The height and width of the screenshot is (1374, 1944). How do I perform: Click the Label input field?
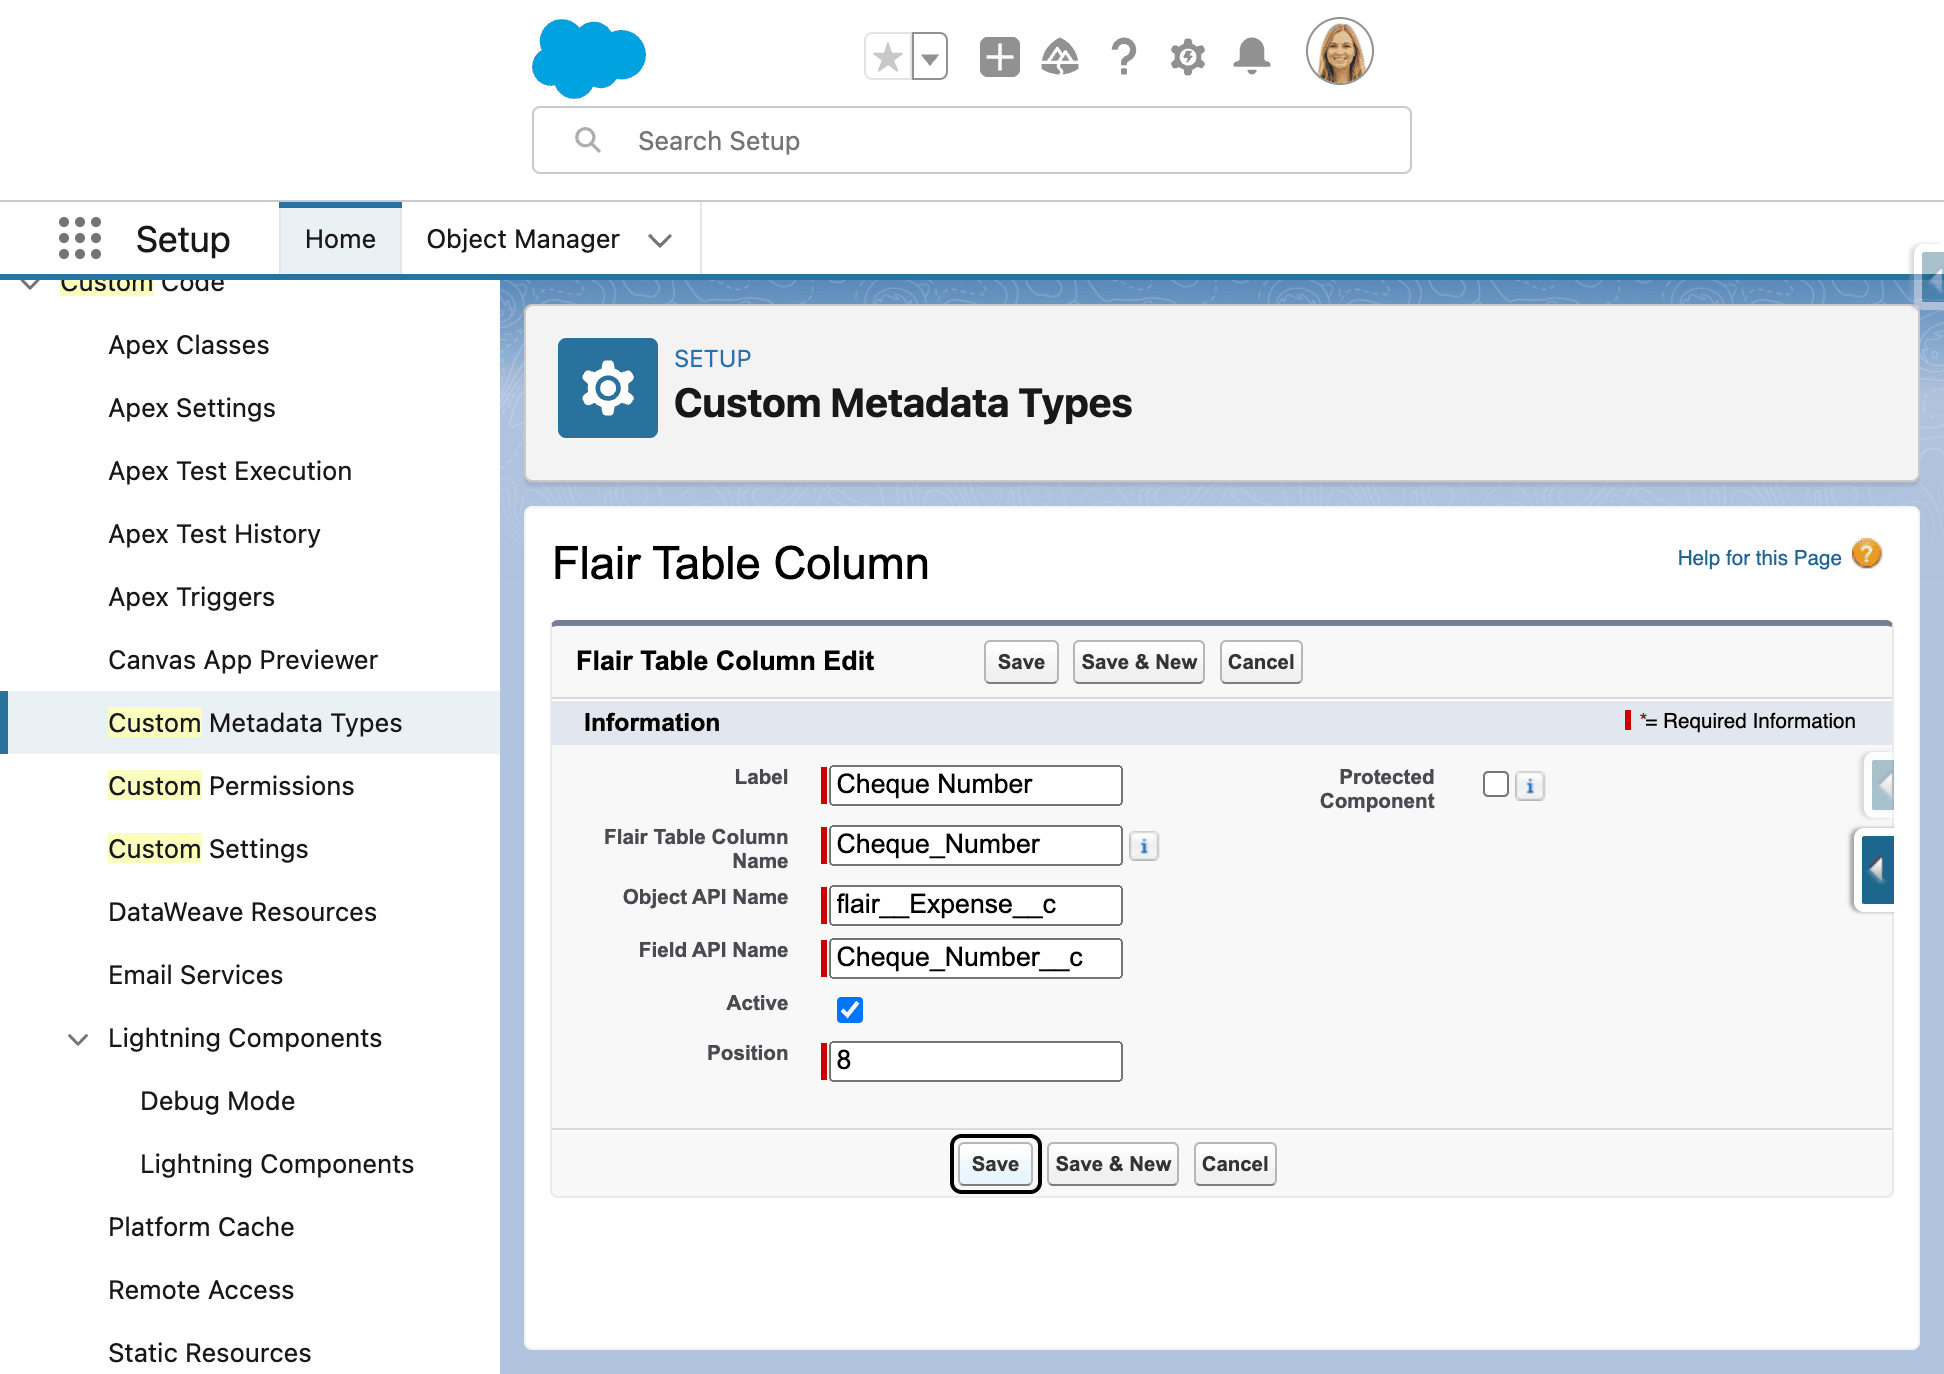975,785
